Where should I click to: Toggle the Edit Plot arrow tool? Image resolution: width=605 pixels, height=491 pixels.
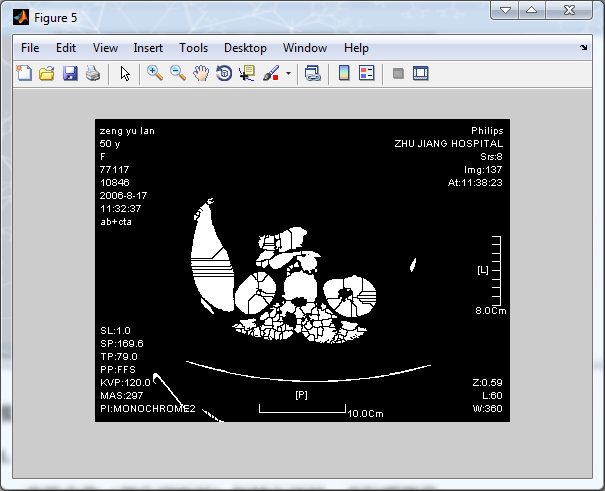(125, 73)
